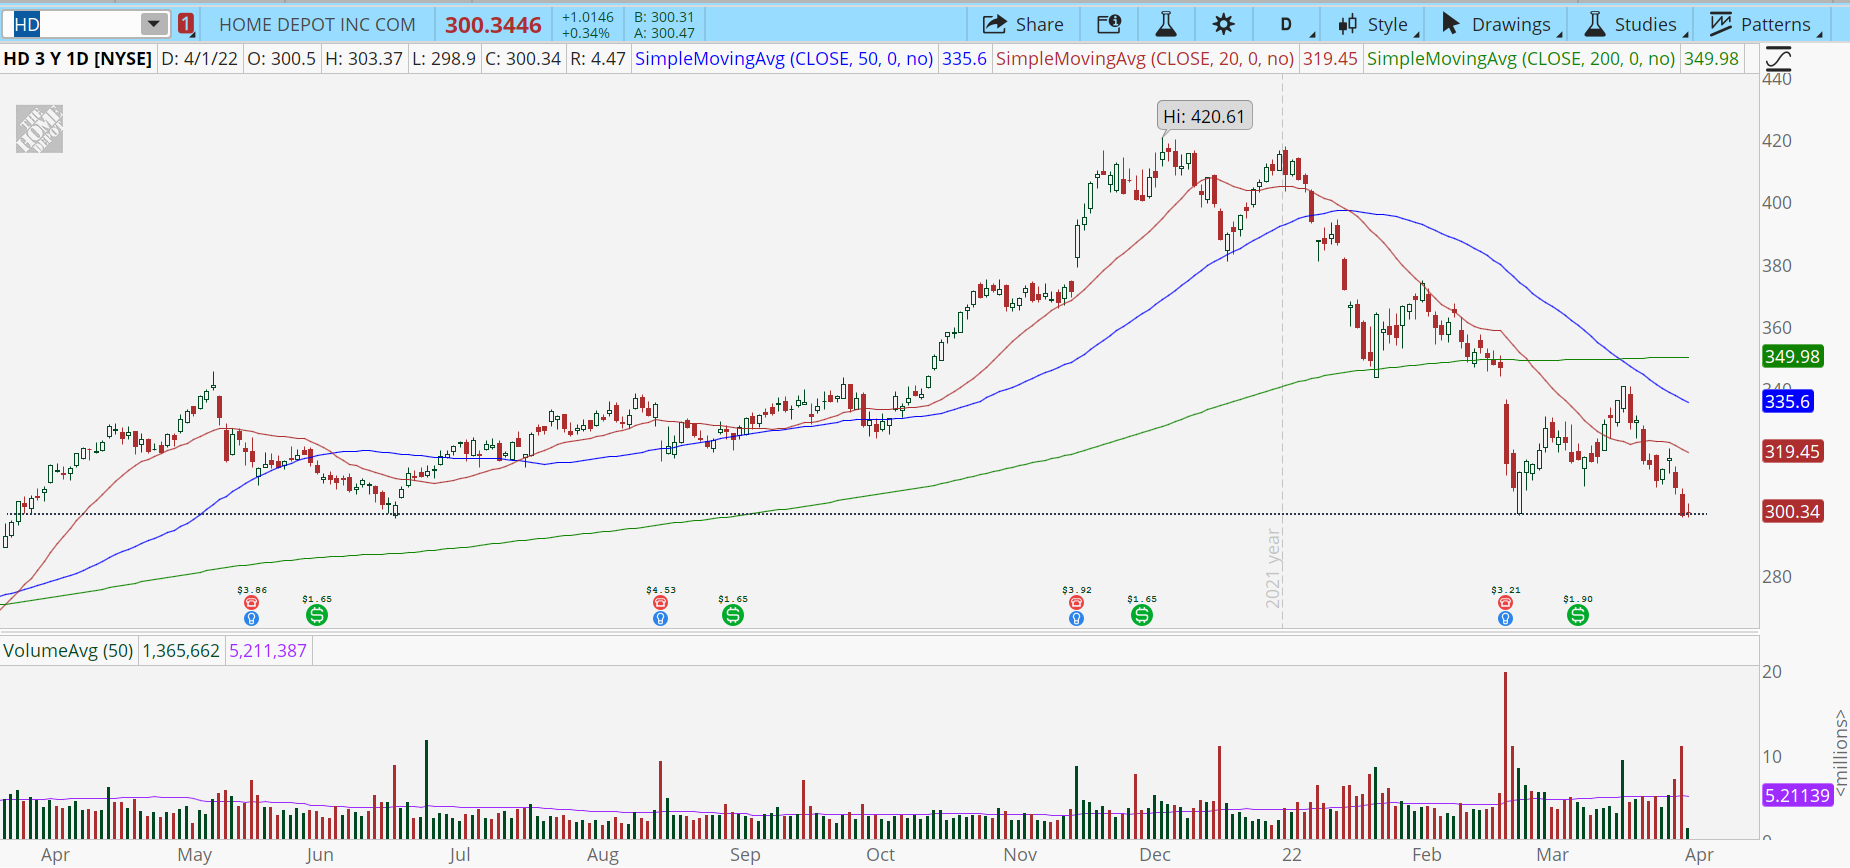
Task: Click the September $1.65 dividend marker
Action: [x=733, y=615]
